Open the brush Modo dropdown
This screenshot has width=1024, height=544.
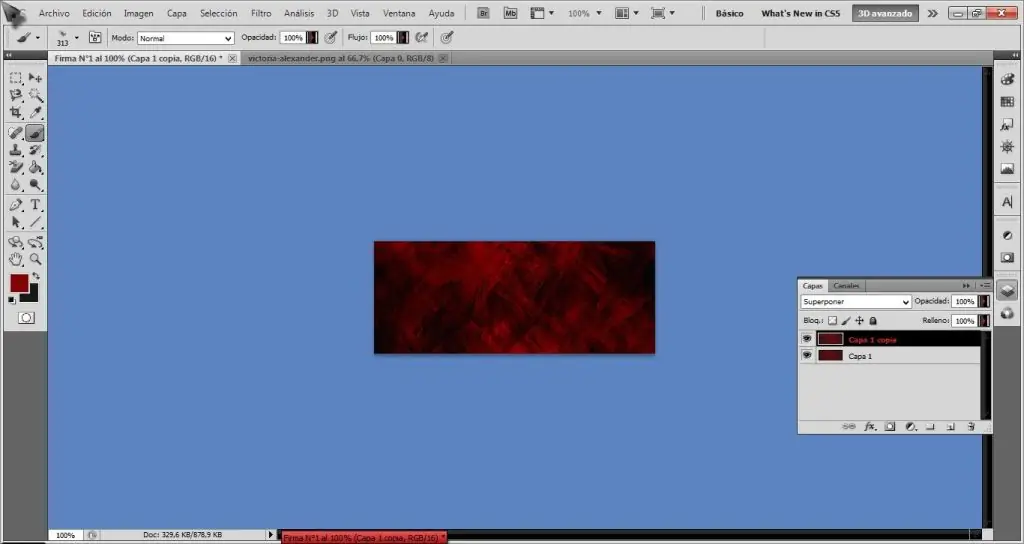[185, 39]
